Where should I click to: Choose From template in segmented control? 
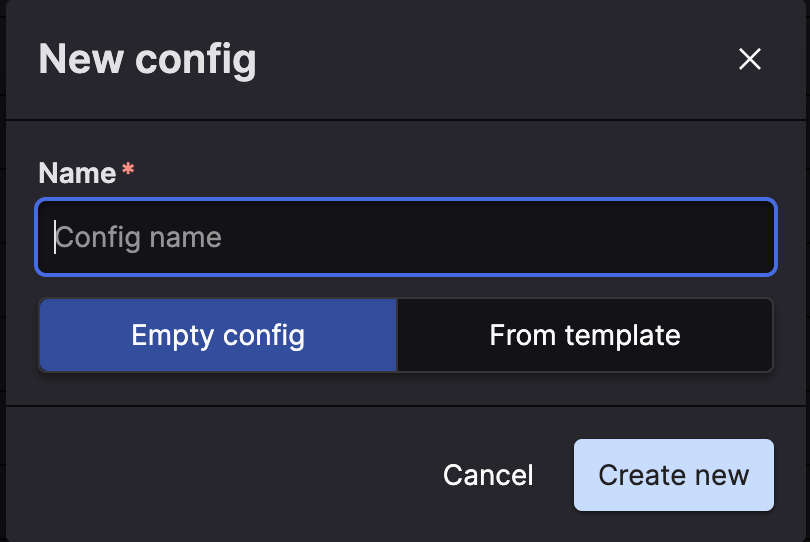[585, 335]
